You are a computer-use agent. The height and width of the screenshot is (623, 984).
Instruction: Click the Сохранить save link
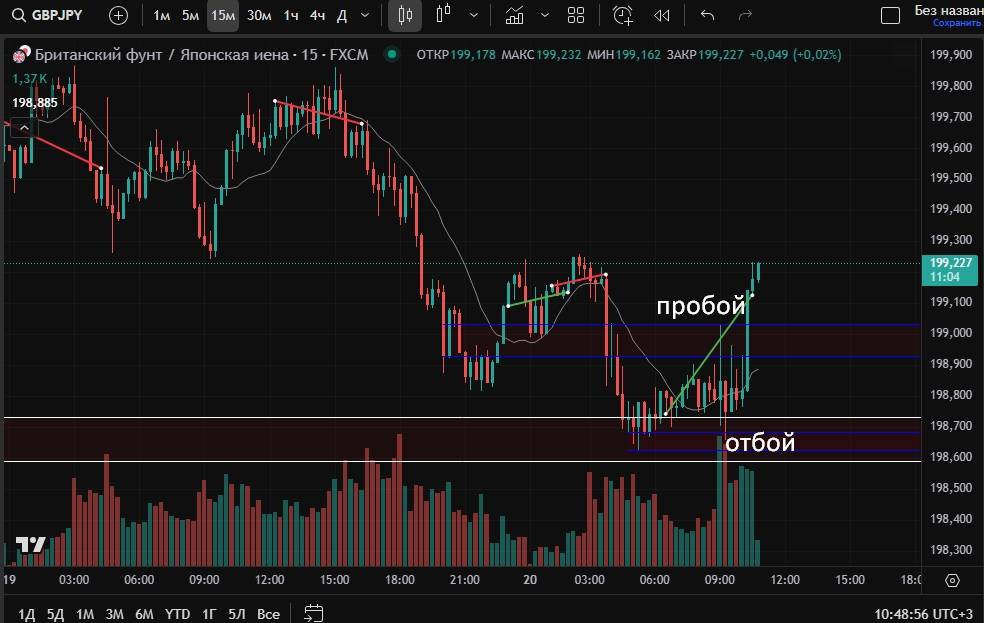[957, 23]
